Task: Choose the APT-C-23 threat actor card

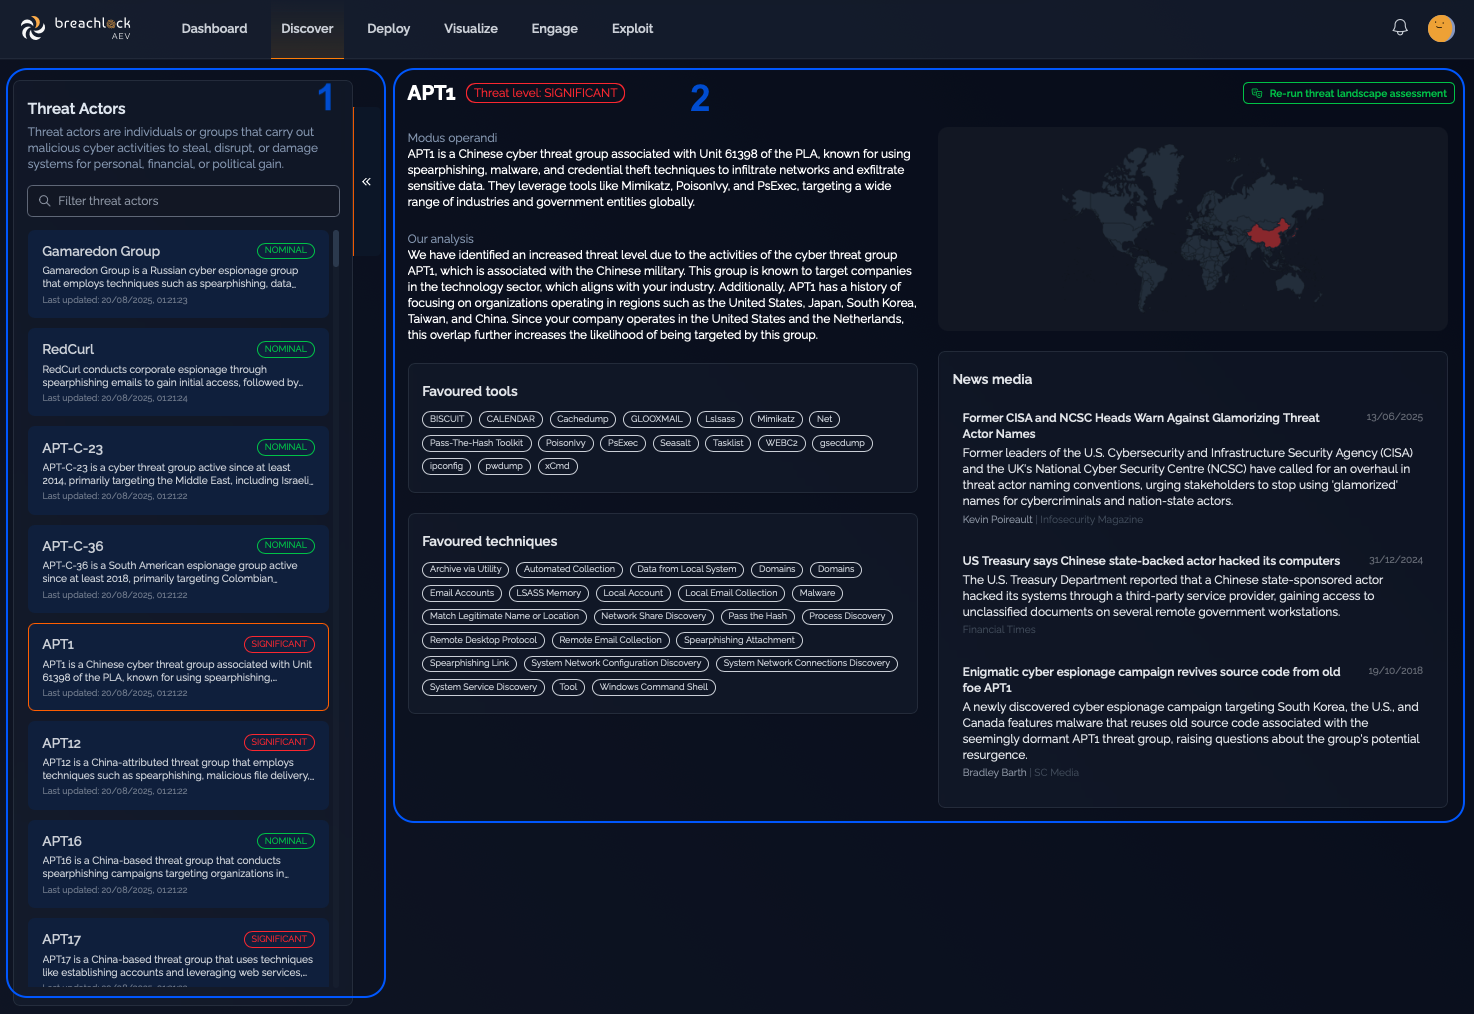Action: click(179, 470)
